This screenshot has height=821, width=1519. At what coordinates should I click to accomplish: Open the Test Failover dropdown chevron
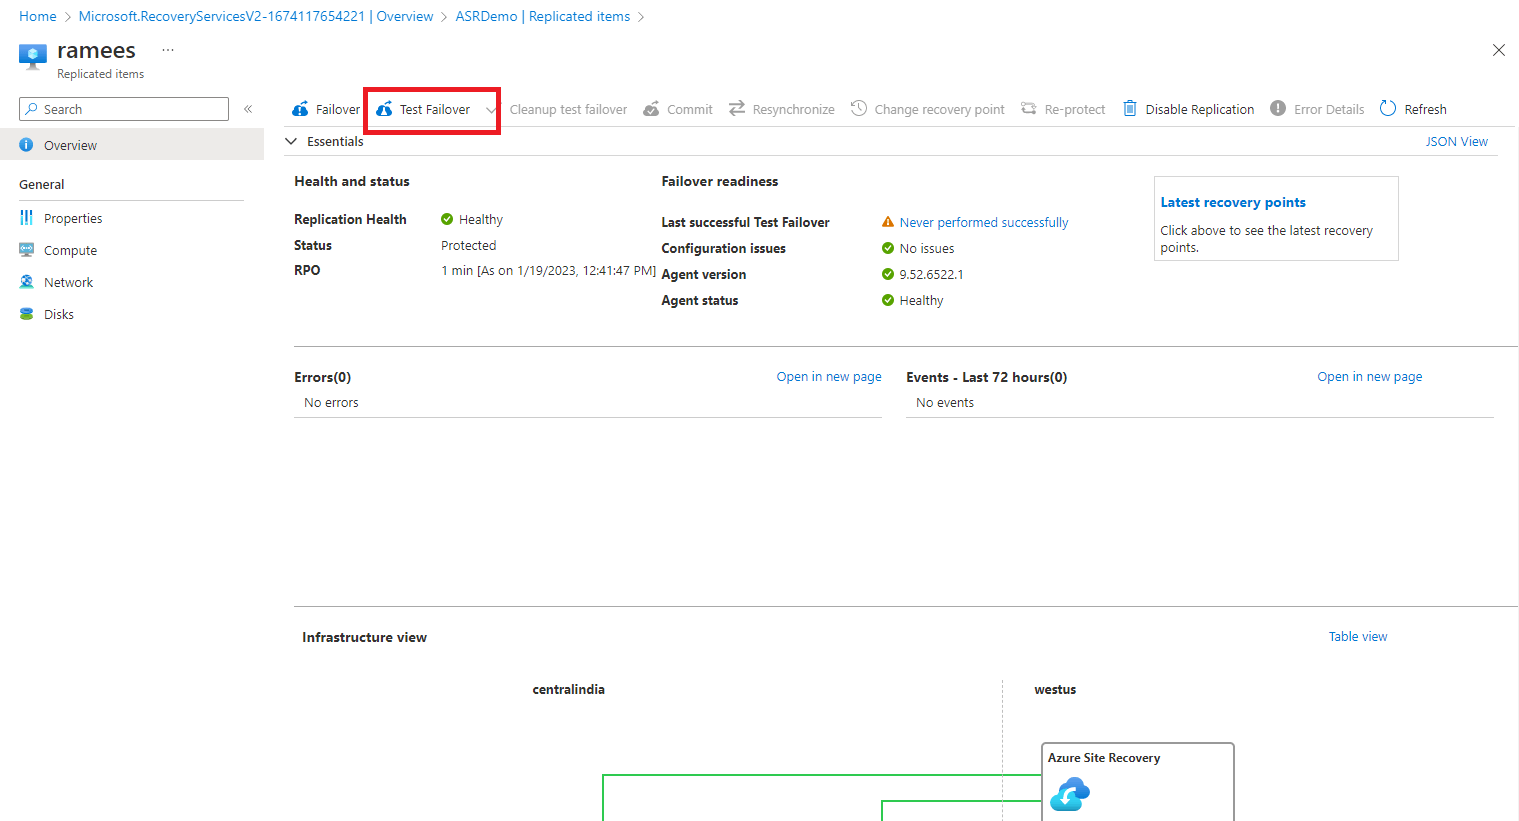[491, 110]
